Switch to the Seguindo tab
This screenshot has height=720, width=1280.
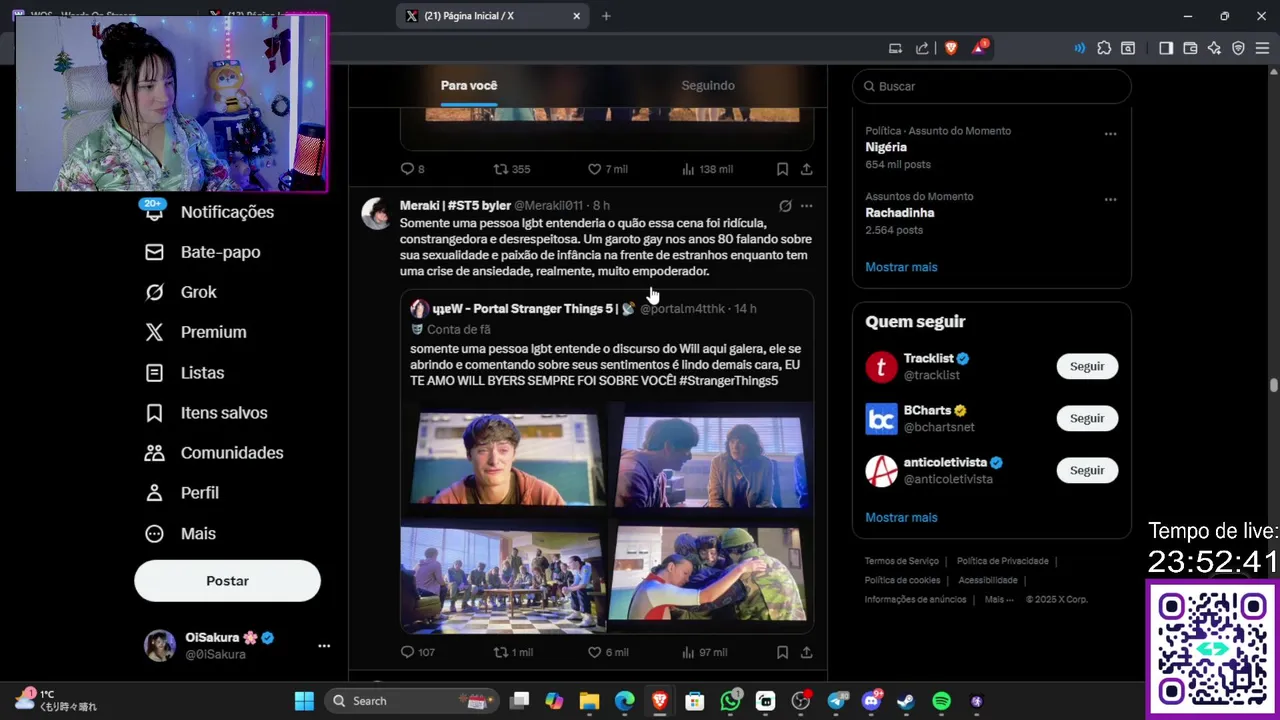(x=708, y=85)
